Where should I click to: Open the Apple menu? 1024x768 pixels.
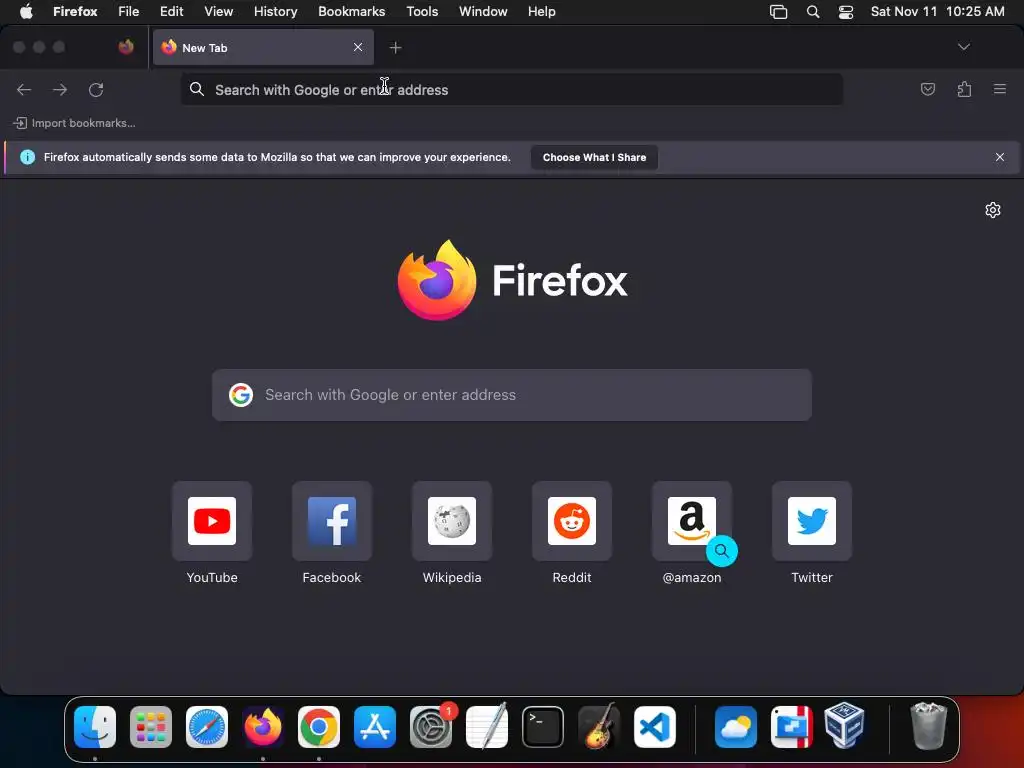(x=26, y=11)
